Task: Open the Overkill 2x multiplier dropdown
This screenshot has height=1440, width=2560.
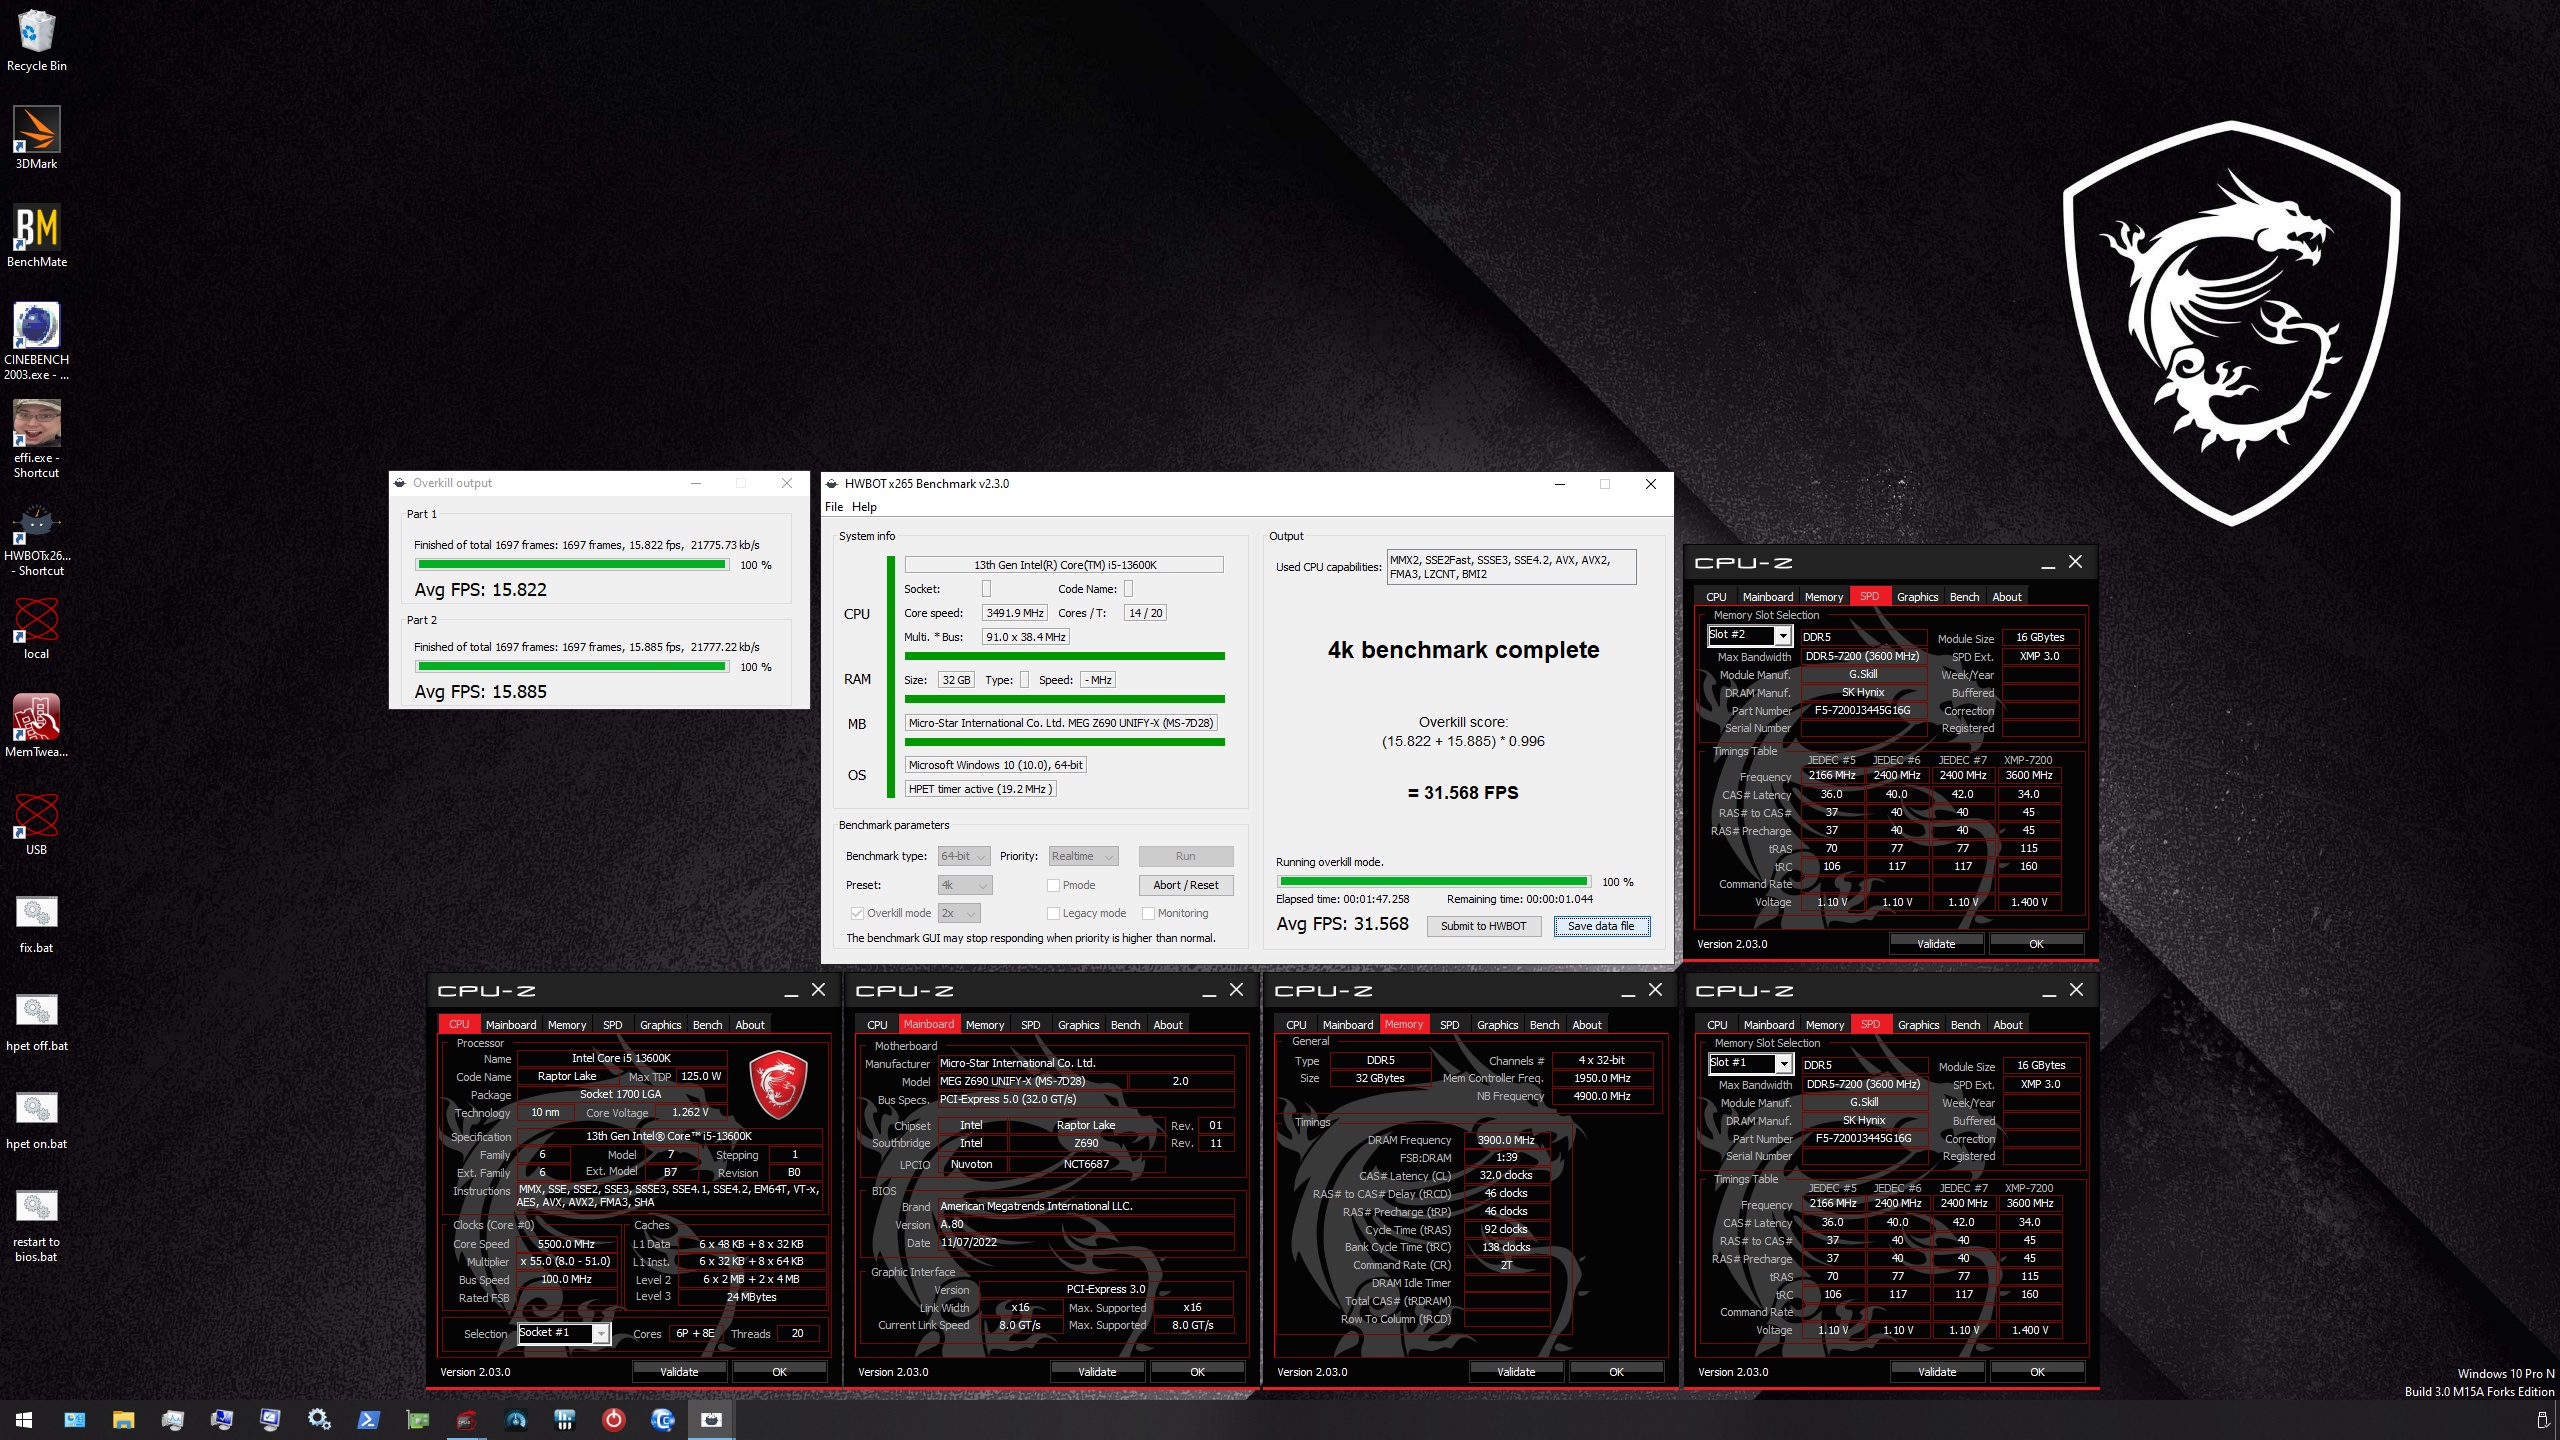Action: point(959,913)
